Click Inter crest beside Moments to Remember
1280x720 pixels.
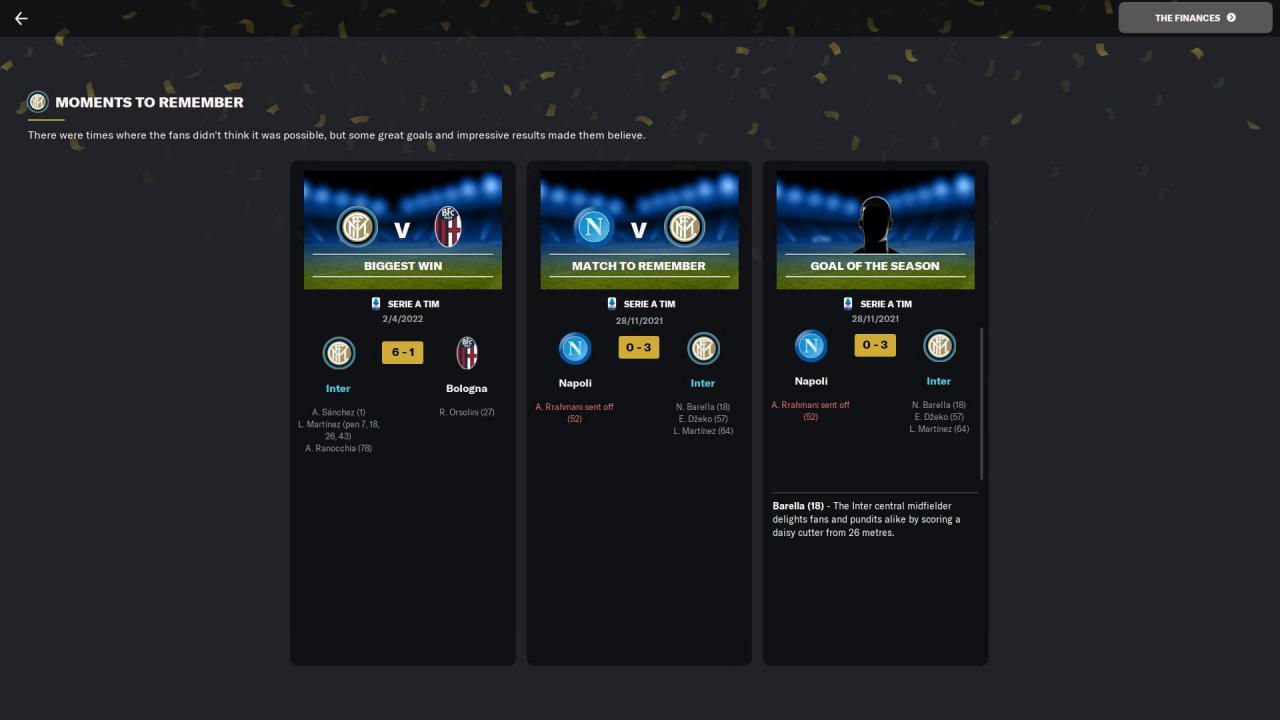coord(38,102)
